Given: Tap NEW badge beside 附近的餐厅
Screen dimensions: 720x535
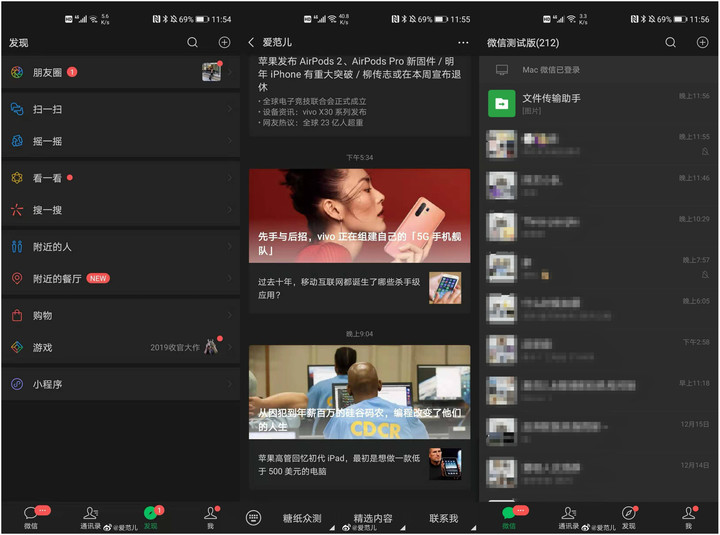Looking at the screenshot, I should [98, 278].
